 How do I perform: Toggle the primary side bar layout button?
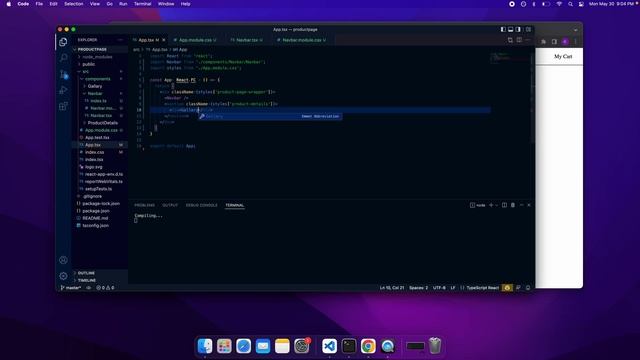click(x=503, y=29)
